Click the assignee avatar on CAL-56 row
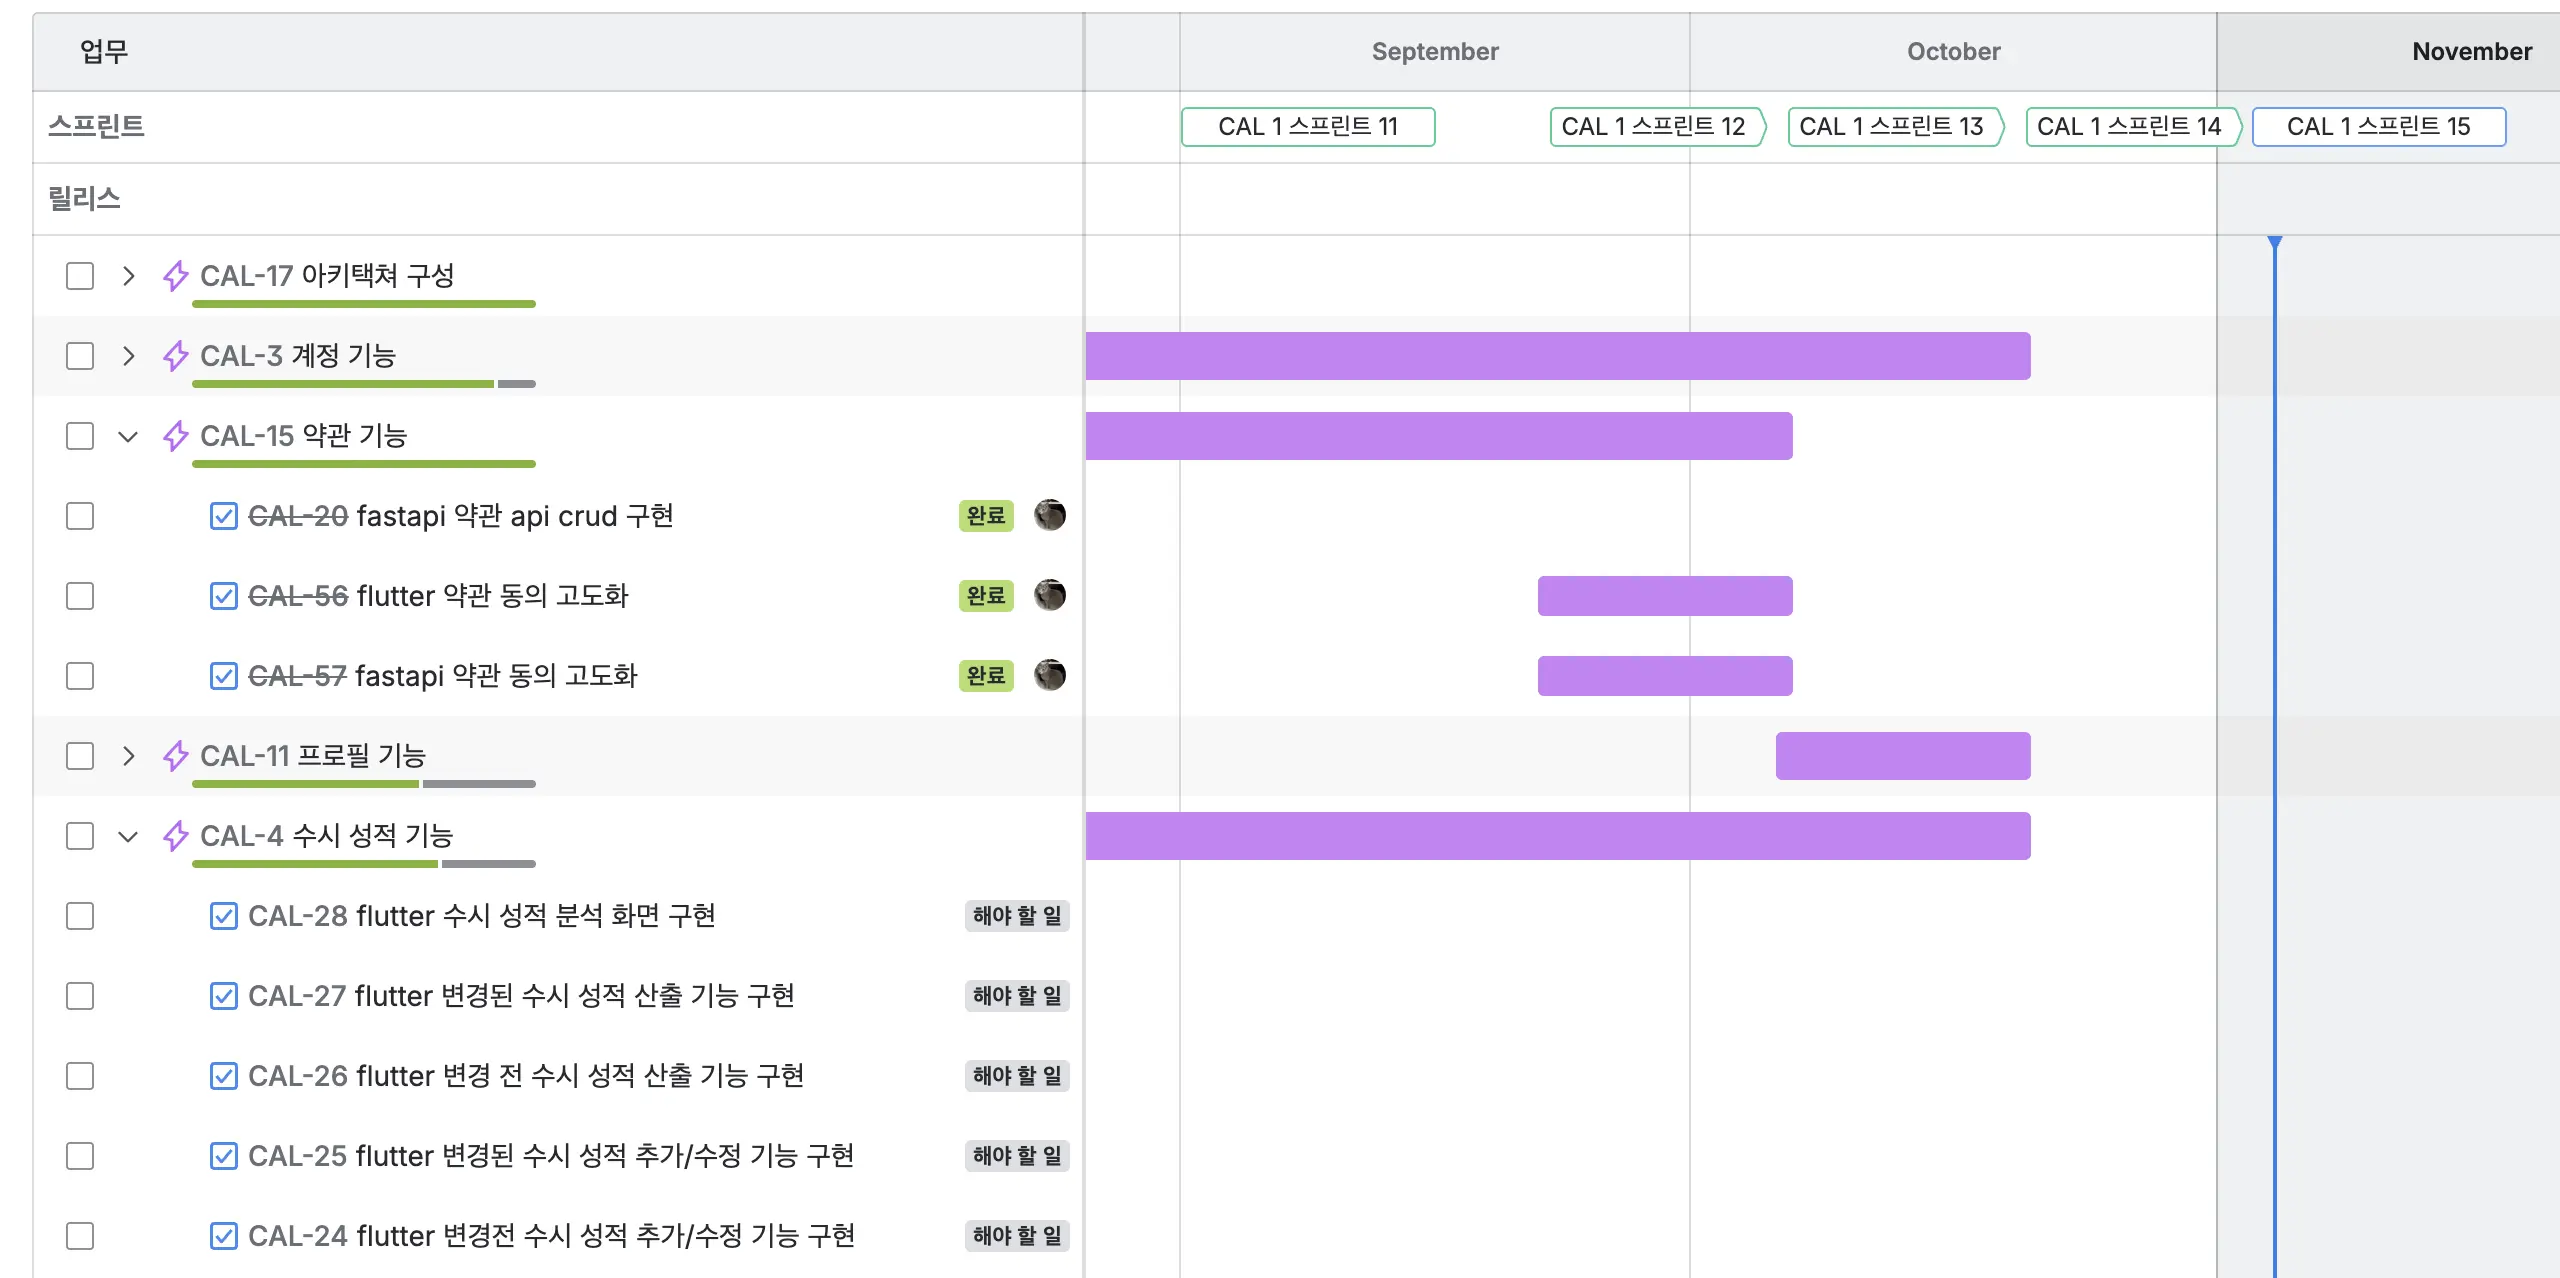Viewport: 2560px width, 1278px height. 1050,596
